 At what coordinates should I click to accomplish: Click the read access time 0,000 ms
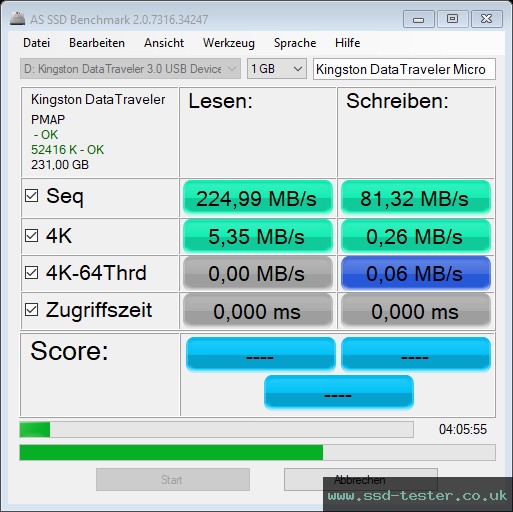point(258,311)
